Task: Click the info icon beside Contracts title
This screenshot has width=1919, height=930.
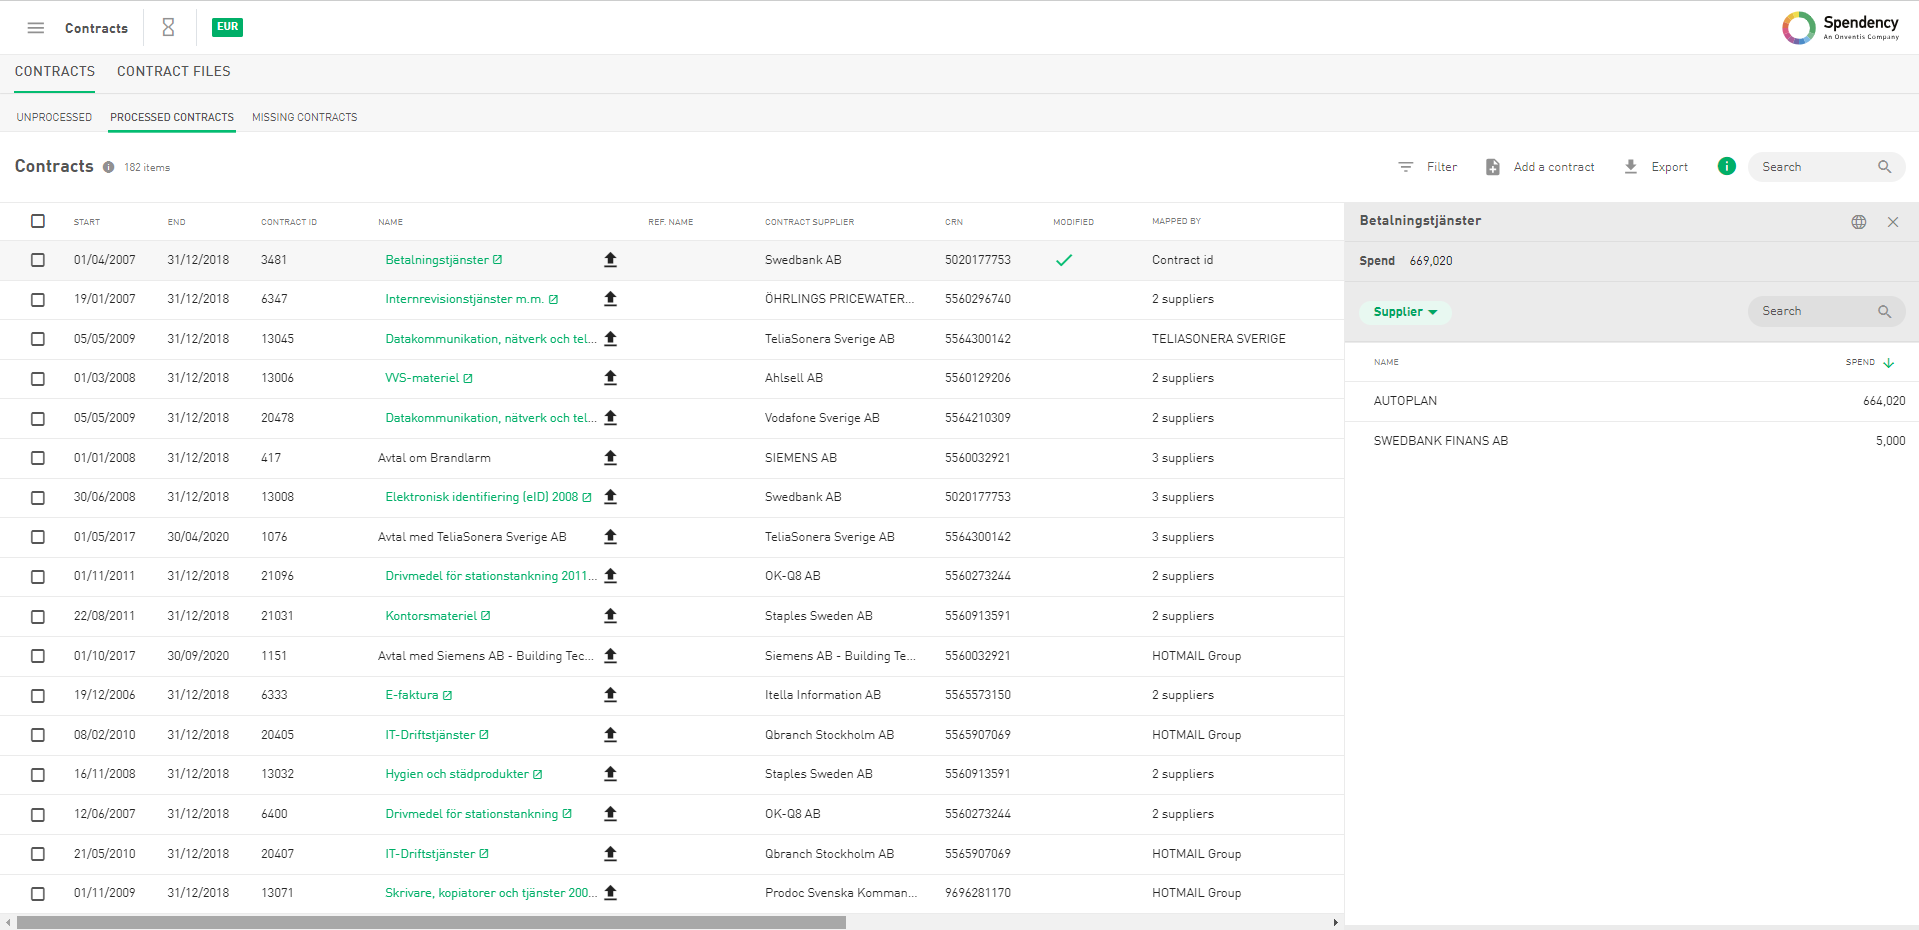Action: [108, 168]
